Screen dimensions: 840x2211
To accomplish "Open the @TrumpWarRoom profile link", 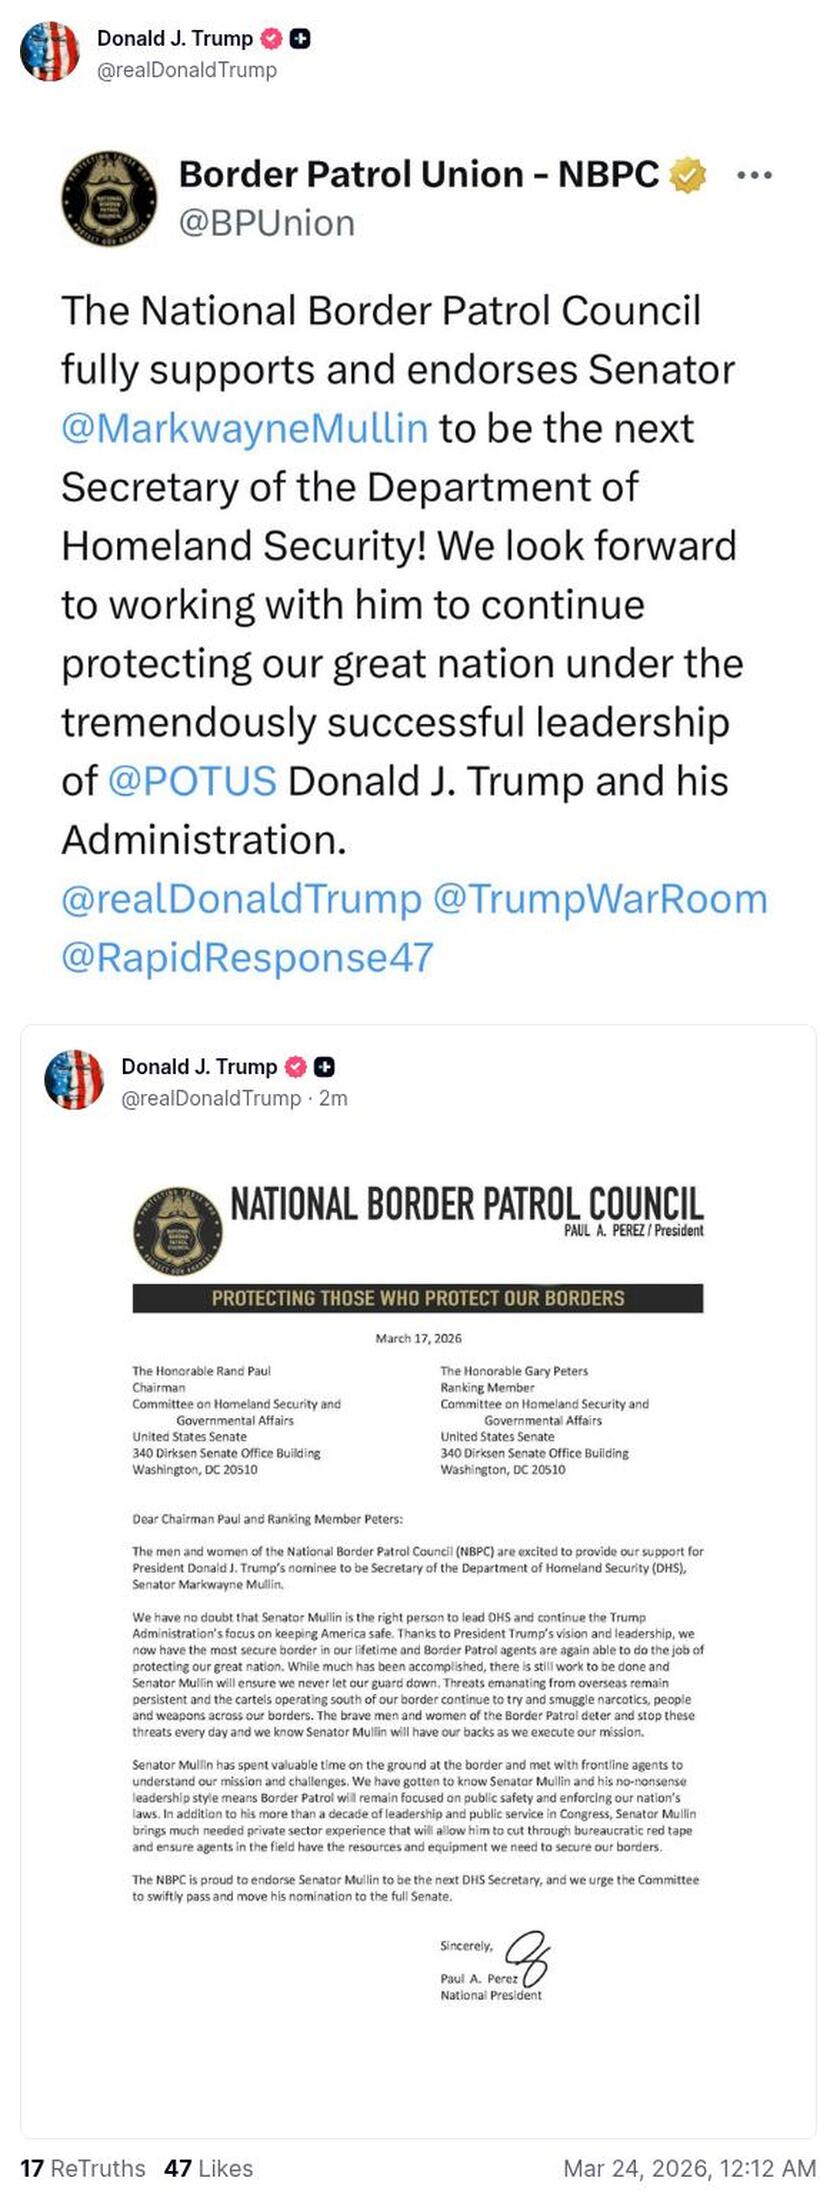I will (604, 900).
